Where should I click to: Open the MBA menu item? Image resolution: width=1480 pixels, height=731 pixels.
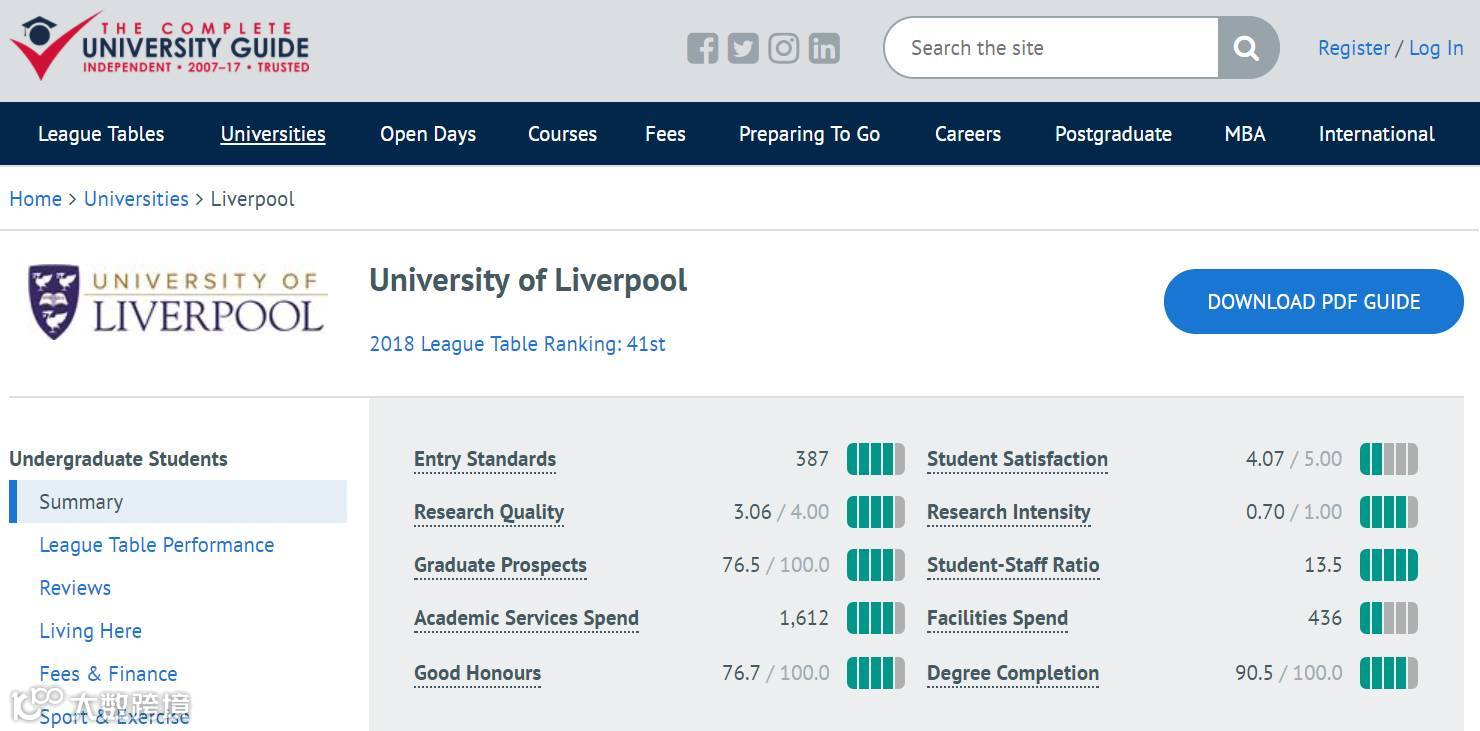pyautogui.click(x=1245, y=134)
